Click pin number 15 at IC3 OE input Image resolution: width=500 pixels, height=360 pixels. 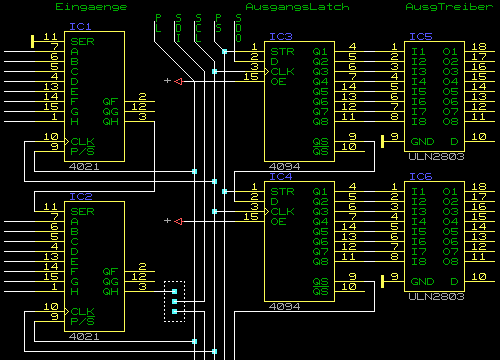251,76
